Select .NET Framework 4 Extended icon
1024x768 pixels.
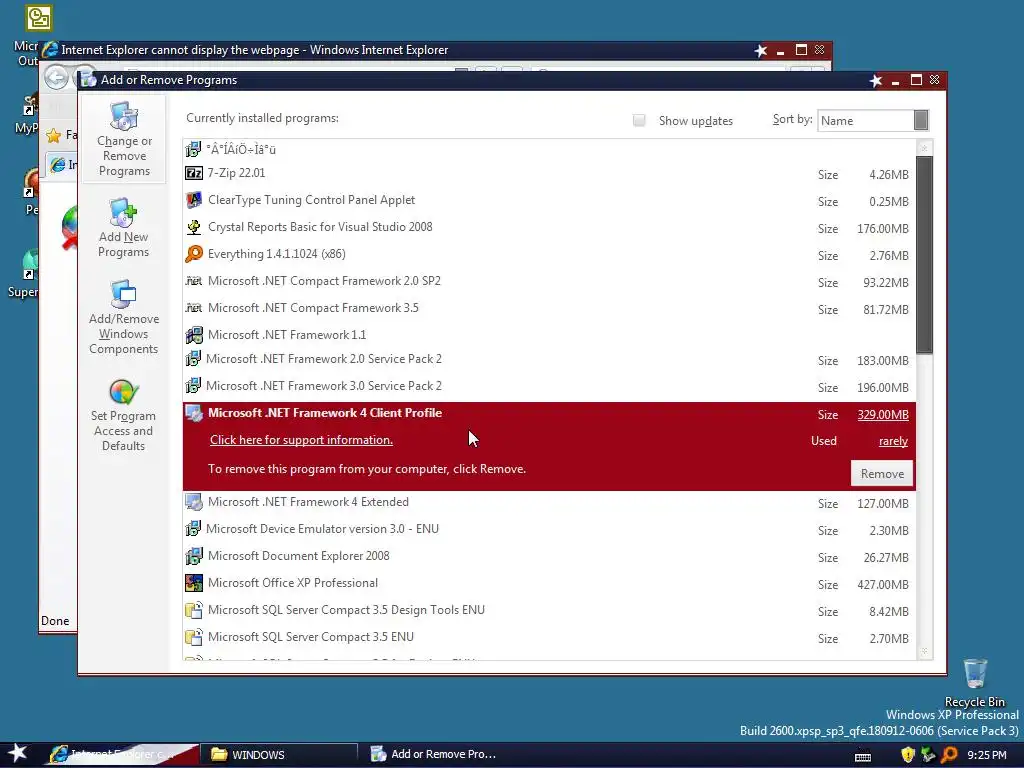[194, 502]
